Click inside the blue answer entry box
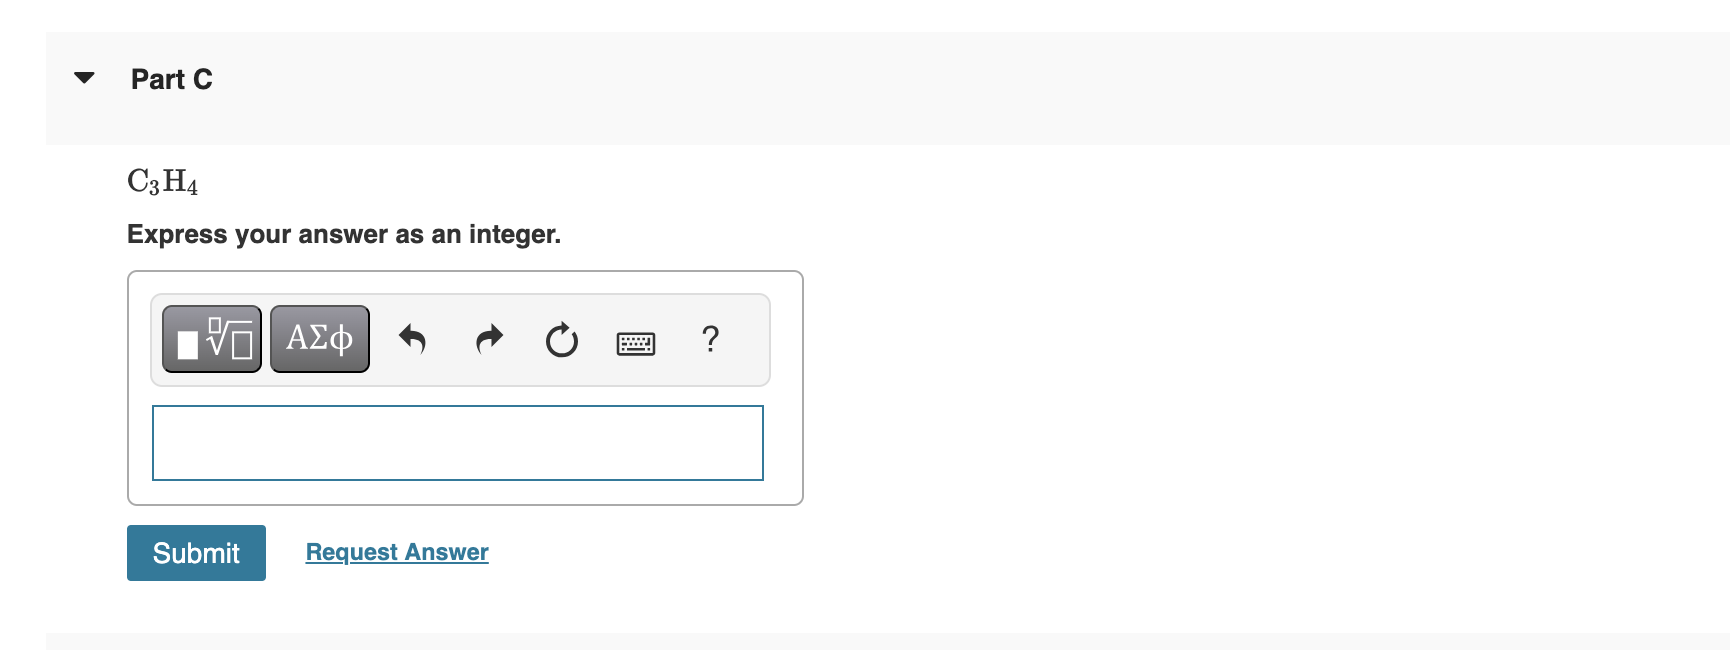The height and width of the screenshot is (650, 1730). click(456, 442)
